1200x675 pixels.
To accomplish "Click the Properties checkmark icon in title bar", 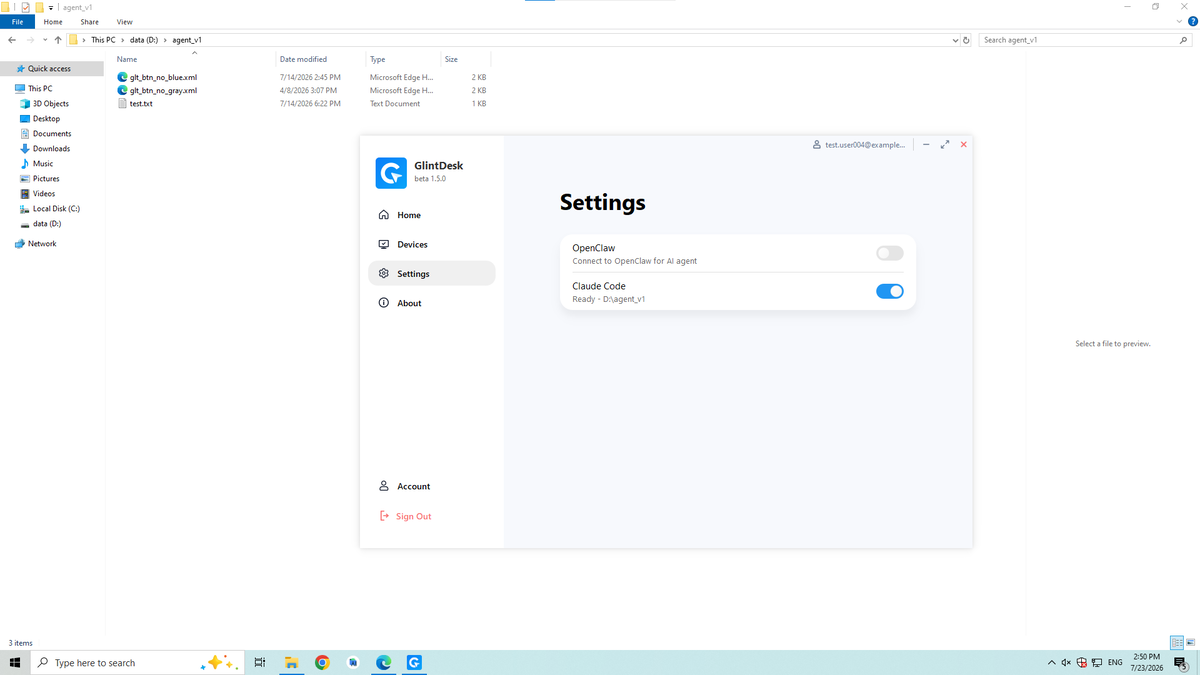I will click(x=26, y=7).
